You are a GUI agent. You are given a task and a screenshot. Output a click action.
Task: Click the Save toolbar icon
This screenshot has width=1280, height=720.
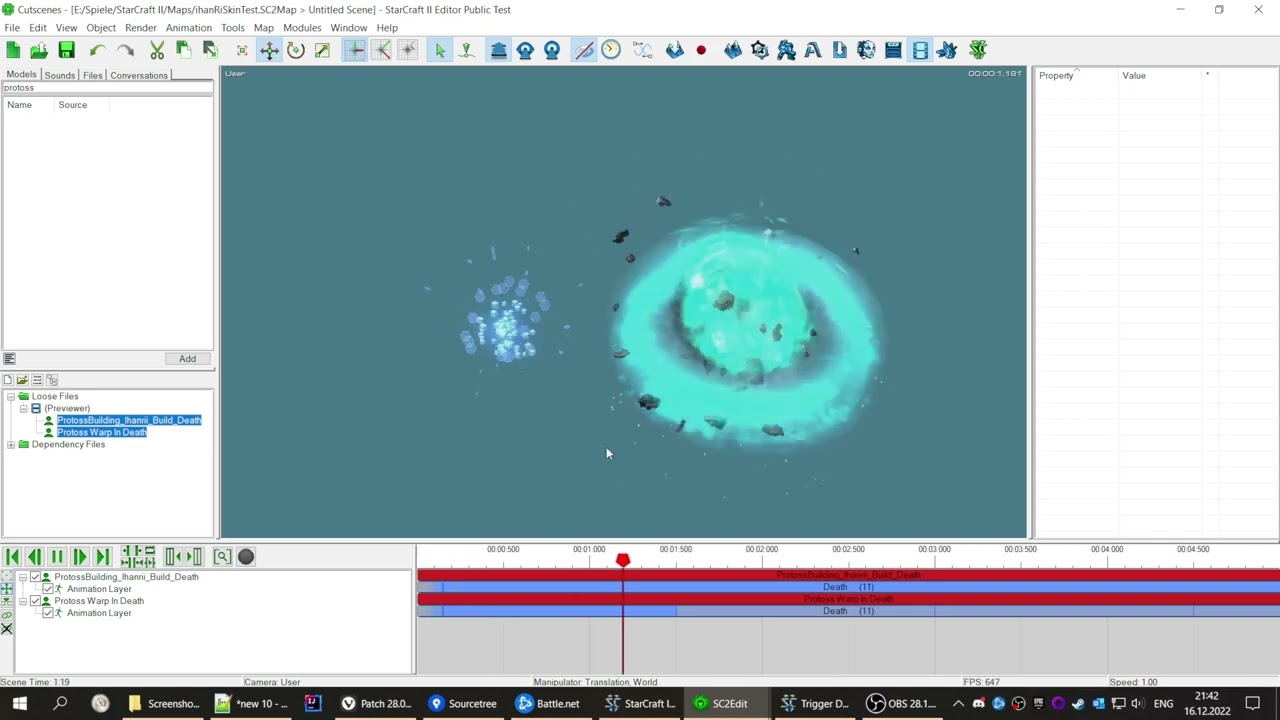click(66, 50)
